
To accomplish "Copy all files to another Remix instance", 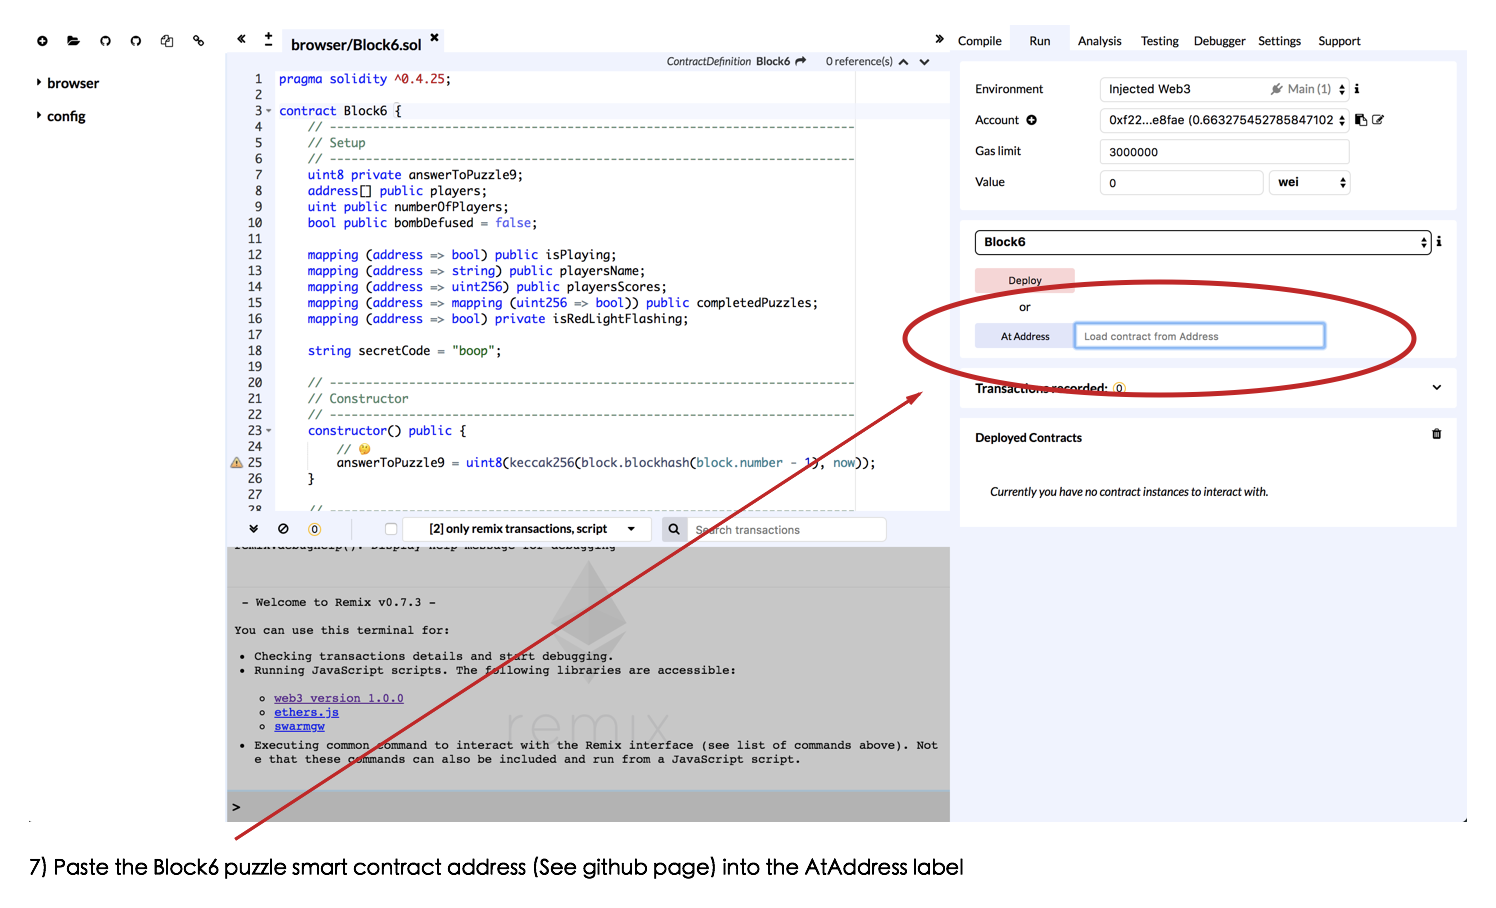I will tap(167, 41).
